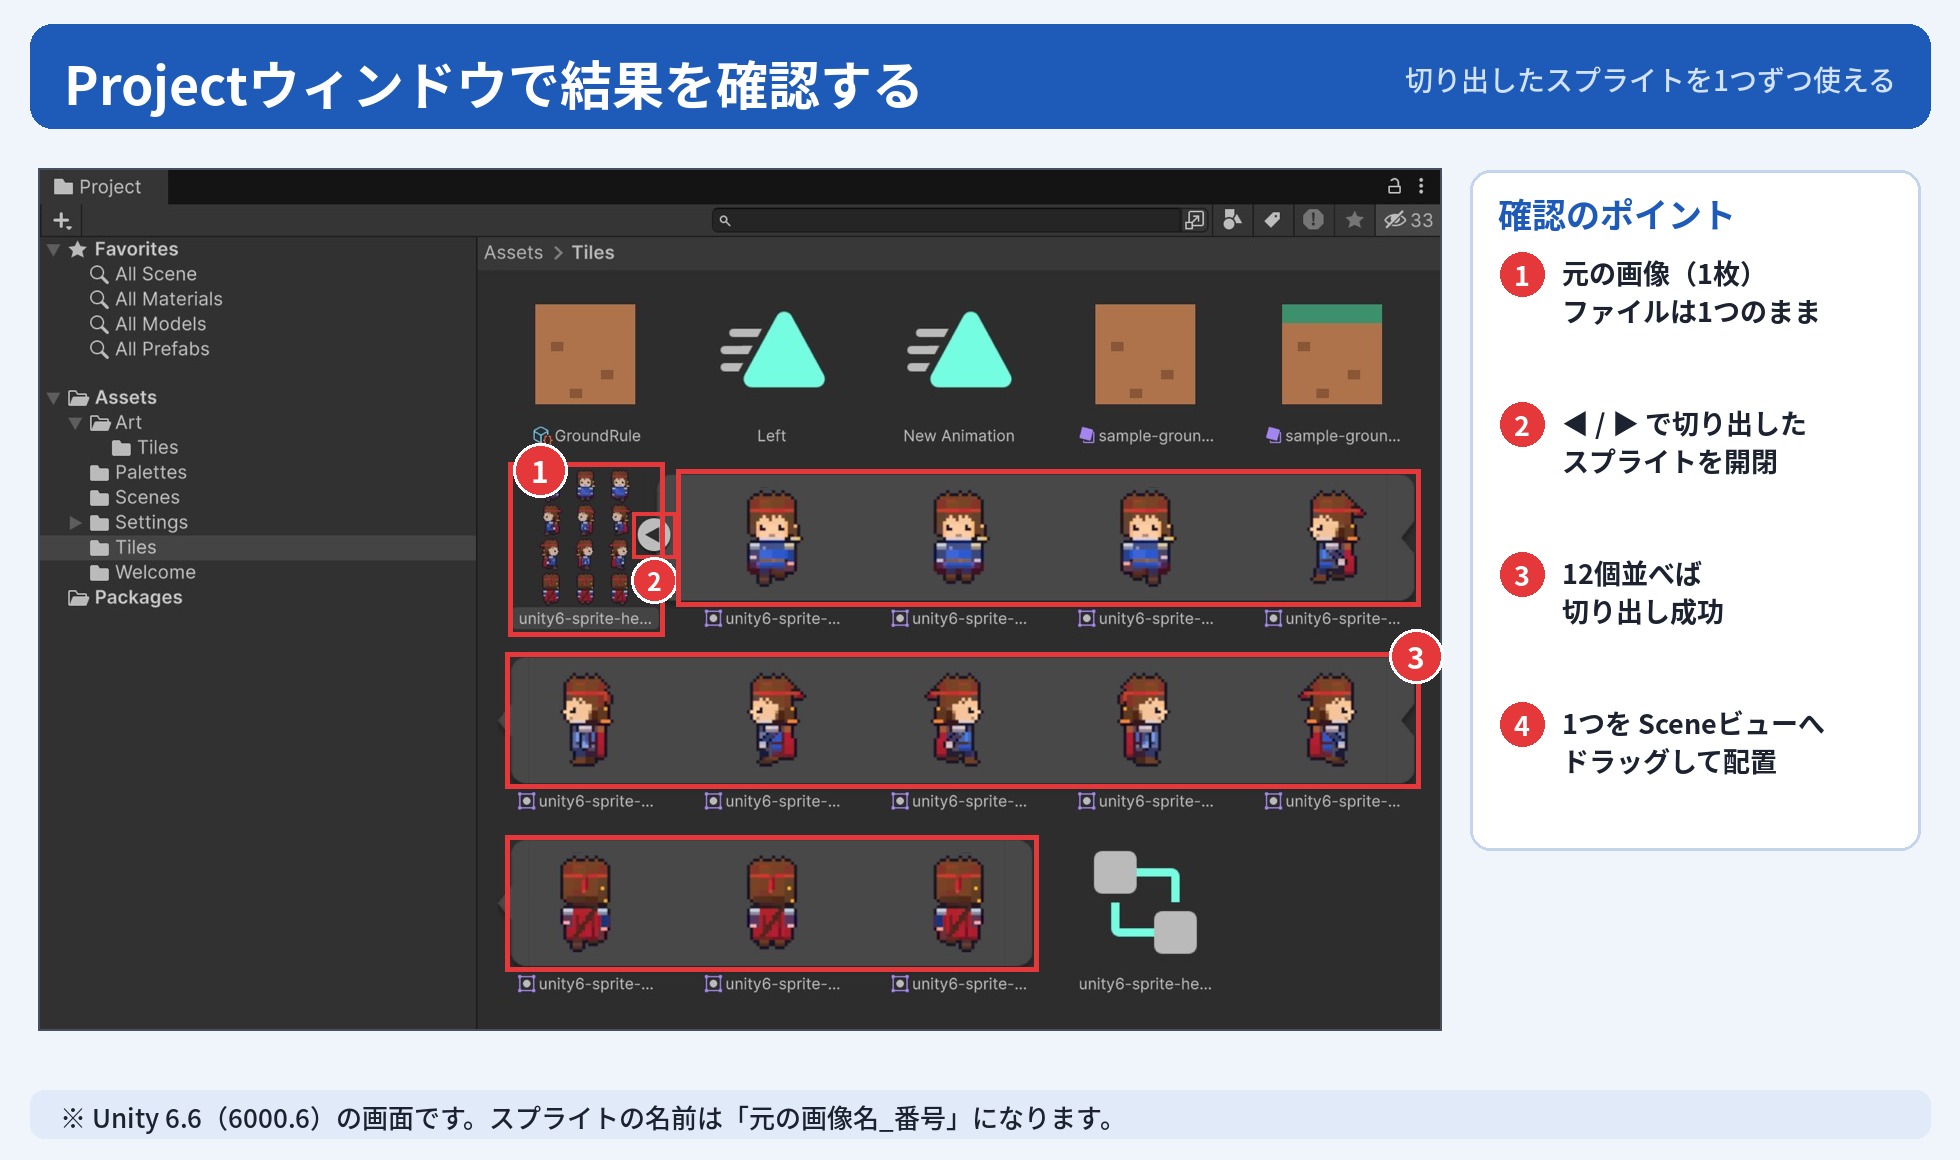The image size is (1960, 1160).
Task: Click the search by label tag icon
Action: click(x=1272, y=220)
